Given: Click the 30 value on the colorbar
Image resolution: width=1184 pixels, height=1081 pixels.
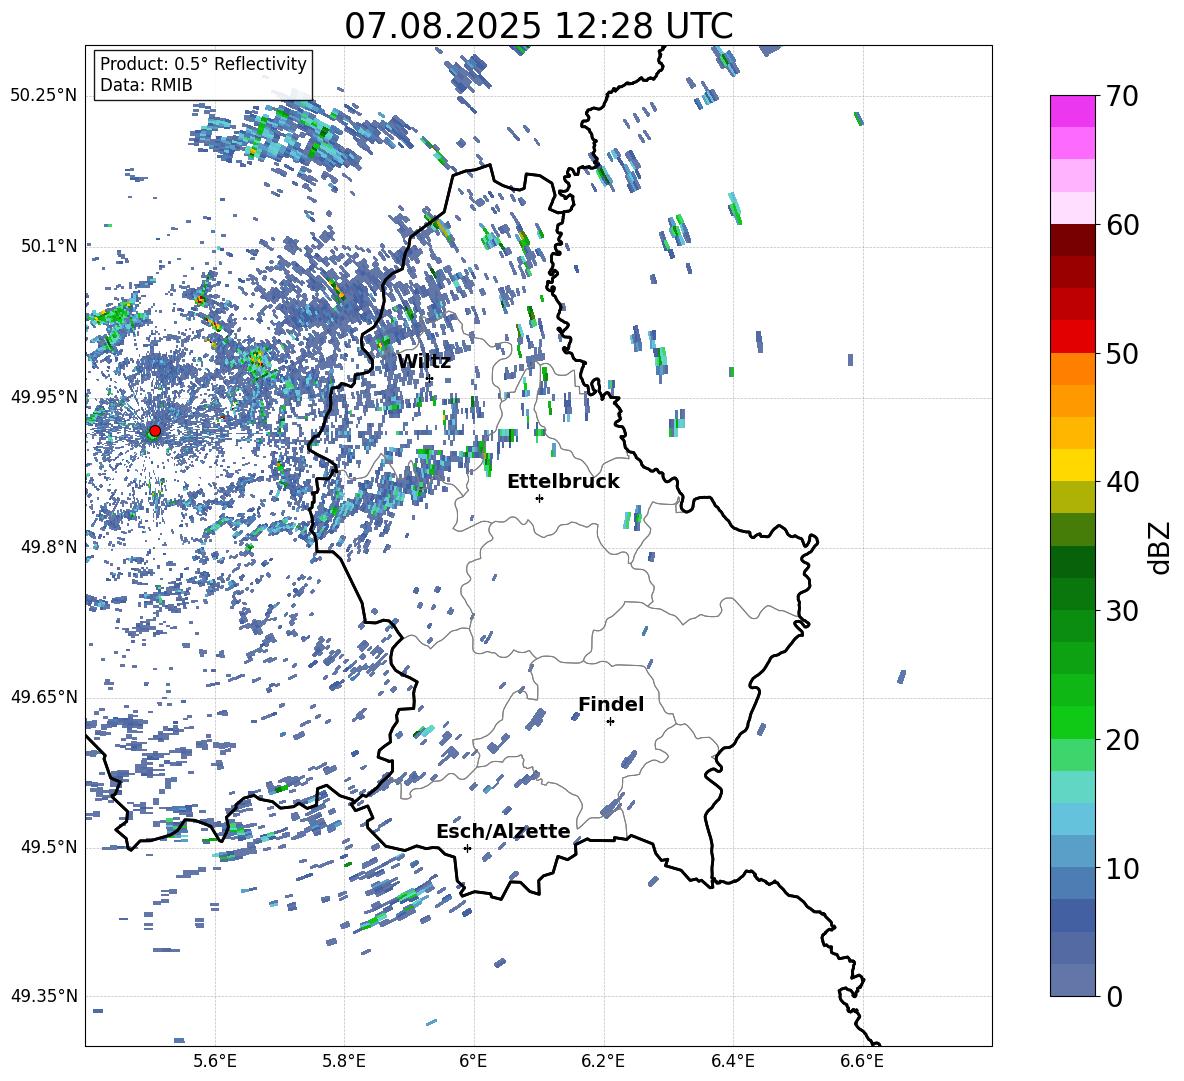Looking at the screenshot, I should click(x=1122, y=610).
